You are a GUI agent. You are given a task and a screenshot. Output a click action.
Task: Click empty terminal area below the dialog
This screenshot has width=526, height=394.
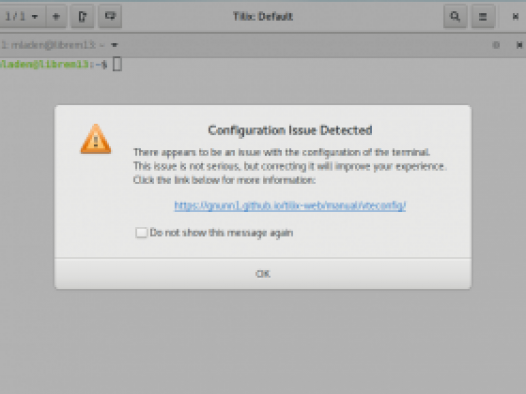point(263,339)
